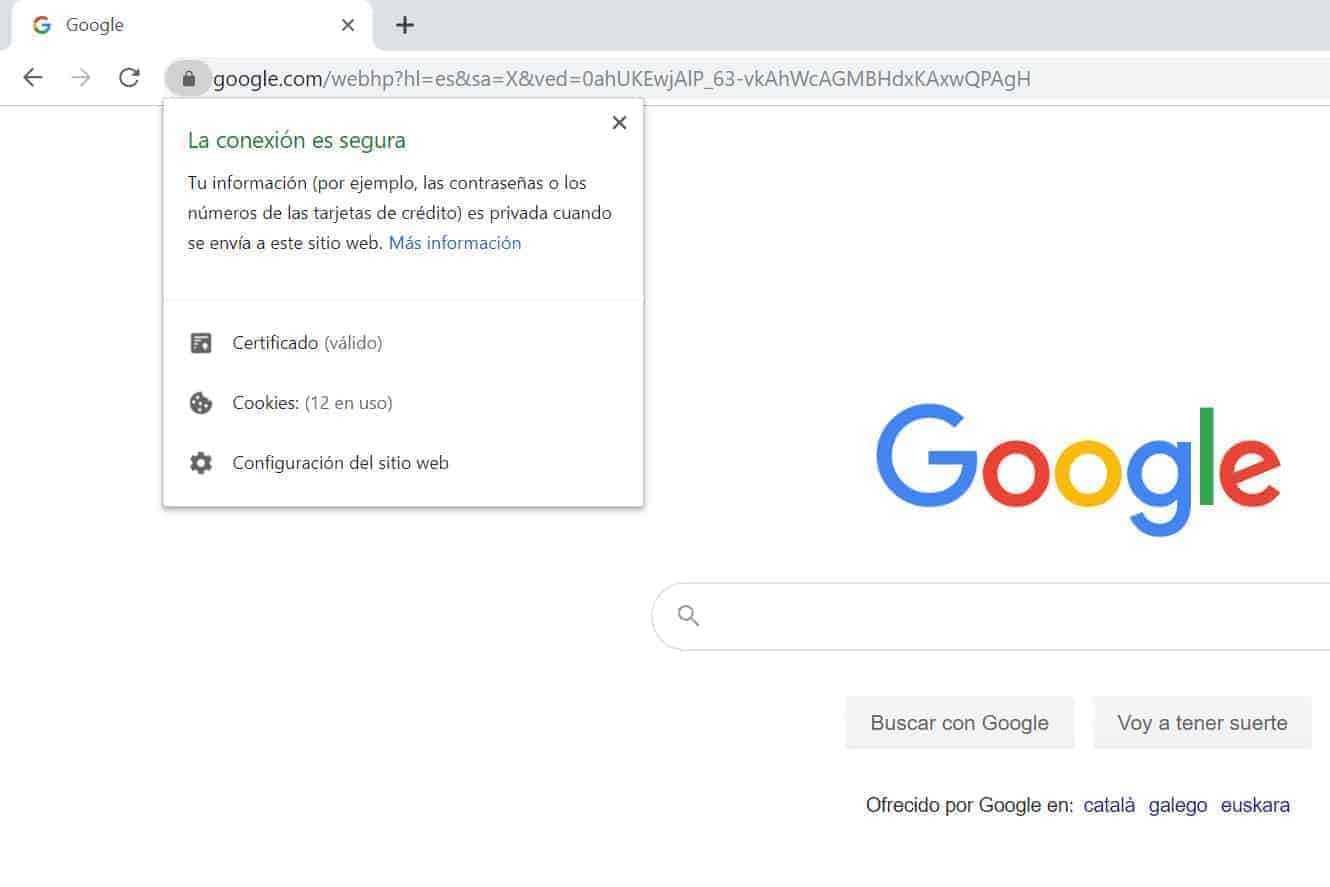1330x887 pixels.
Task: Click the forward navigation arrow
Action: 81,78
